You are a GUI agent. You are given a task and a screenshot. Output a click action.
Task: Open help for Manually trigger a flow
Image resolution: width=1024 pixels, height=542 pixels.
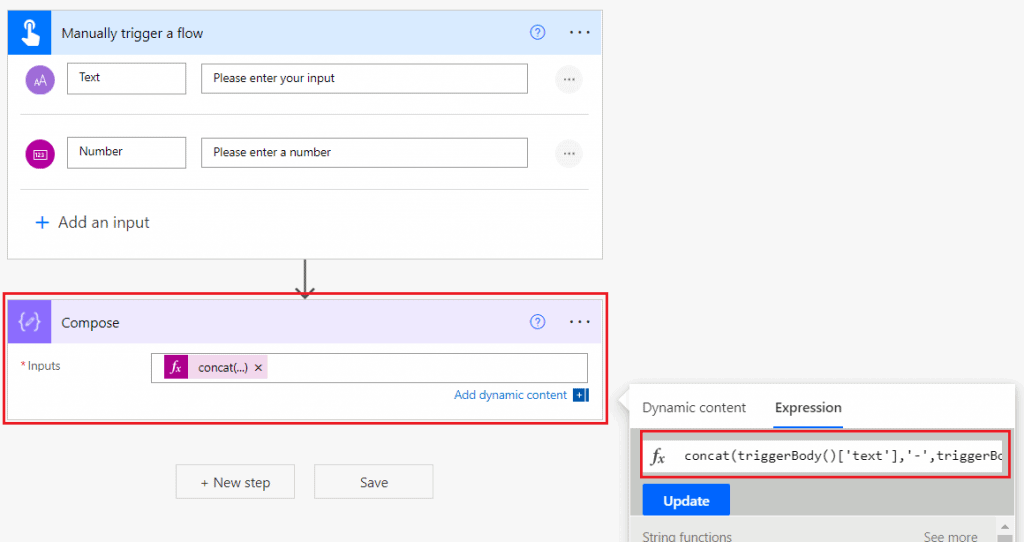[x=537, y=32]
